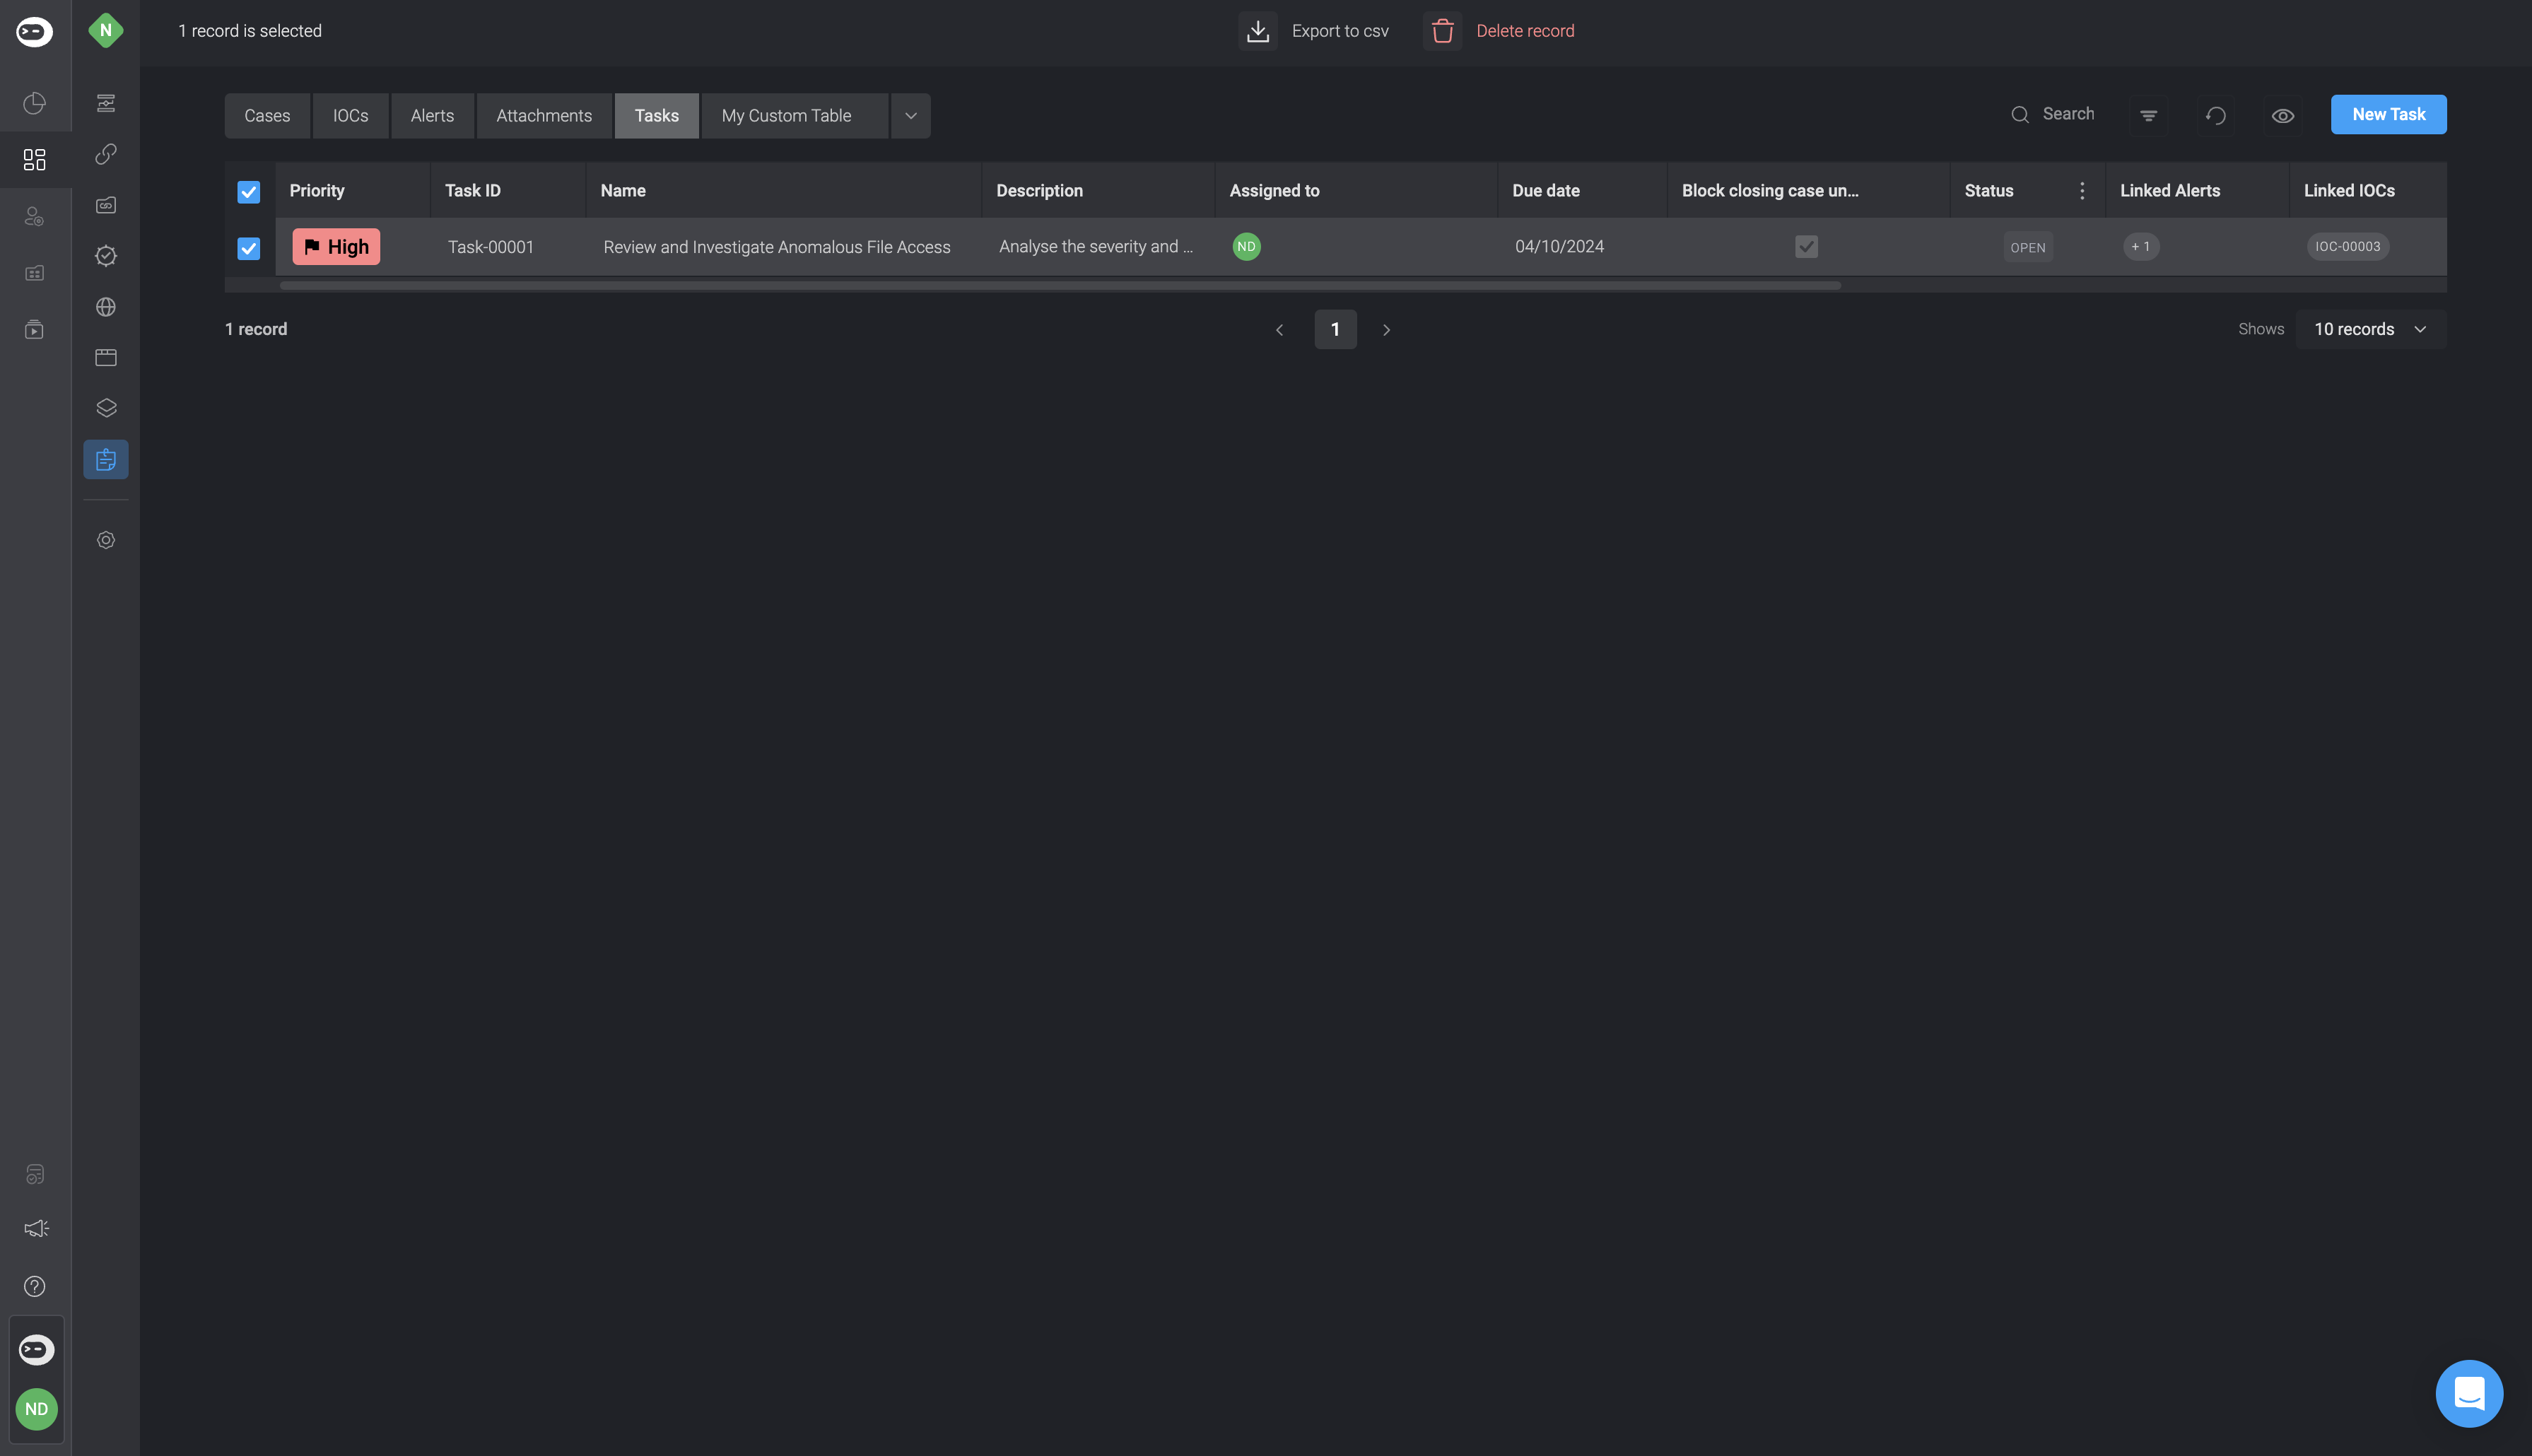Expand the table tabs dropdown chevron

tap(910, 116)
